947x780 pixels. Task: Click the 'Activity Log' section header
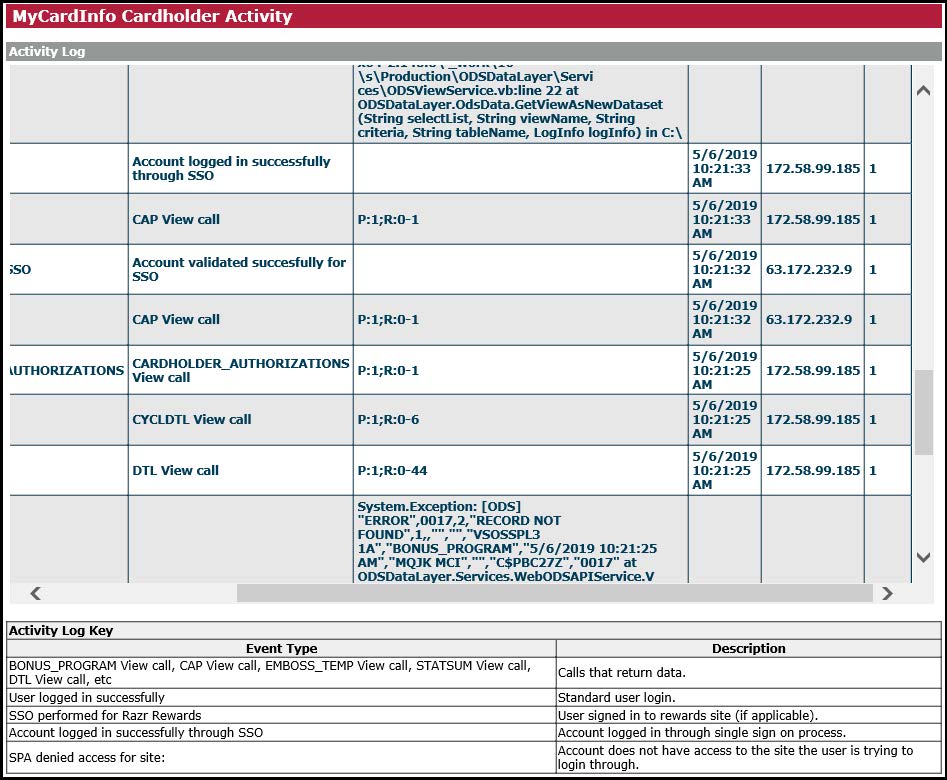(47, 52)
